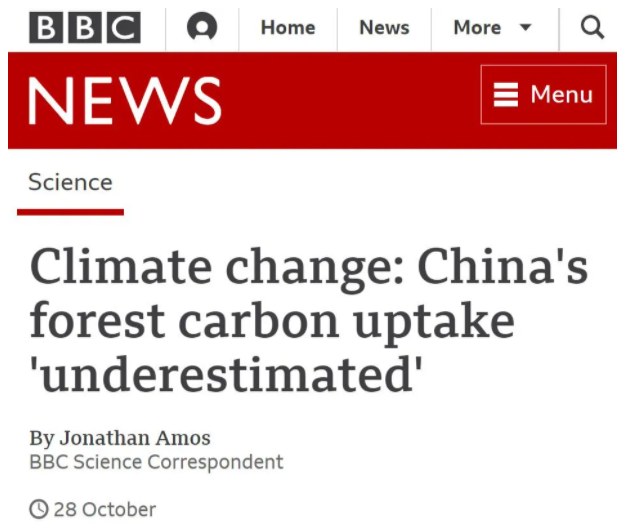Image resolution: width=626 pixels, height=529 pixels.
Task: Click the C block of BBC logo
Action: coord(123,27)
